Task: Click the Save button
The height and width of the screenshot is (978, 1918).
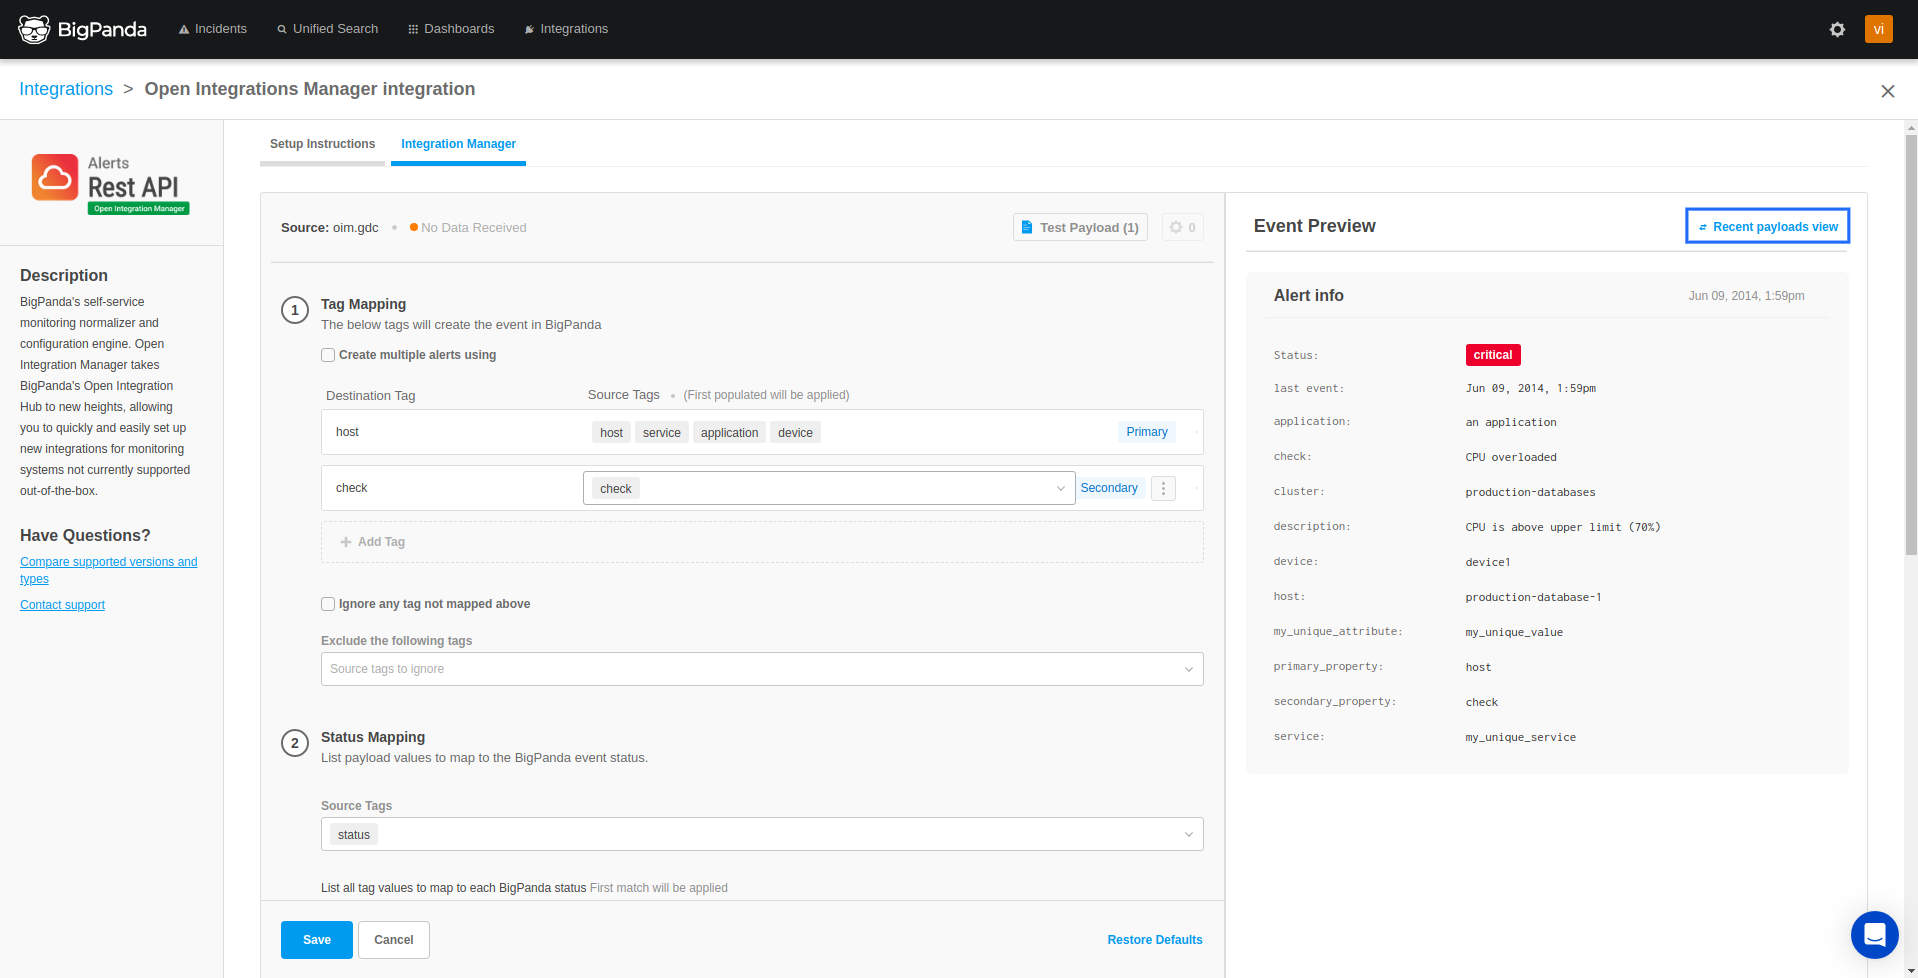Action: (316, 939)
